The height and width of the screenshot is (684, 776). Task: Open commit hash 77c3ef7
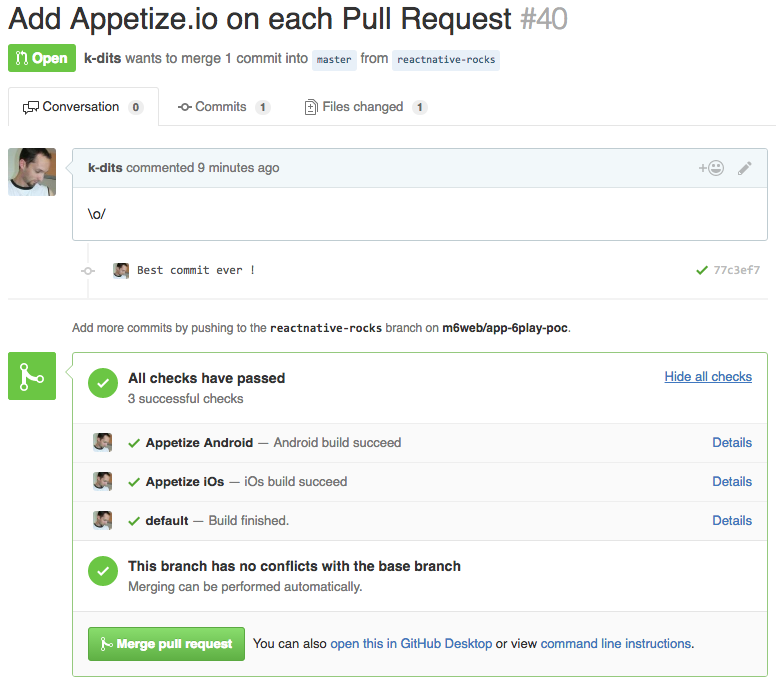tap(736, 270)
